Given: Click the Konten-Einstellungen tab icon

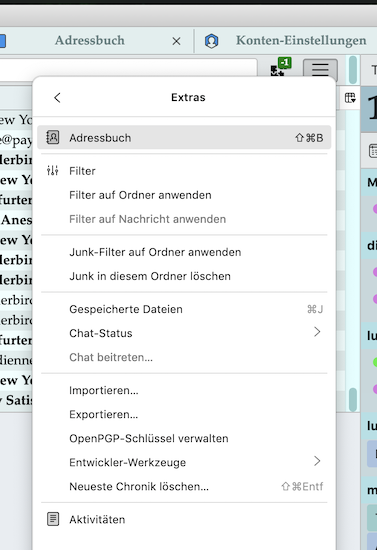Looking at the screenshot, I should click(211, 41).
